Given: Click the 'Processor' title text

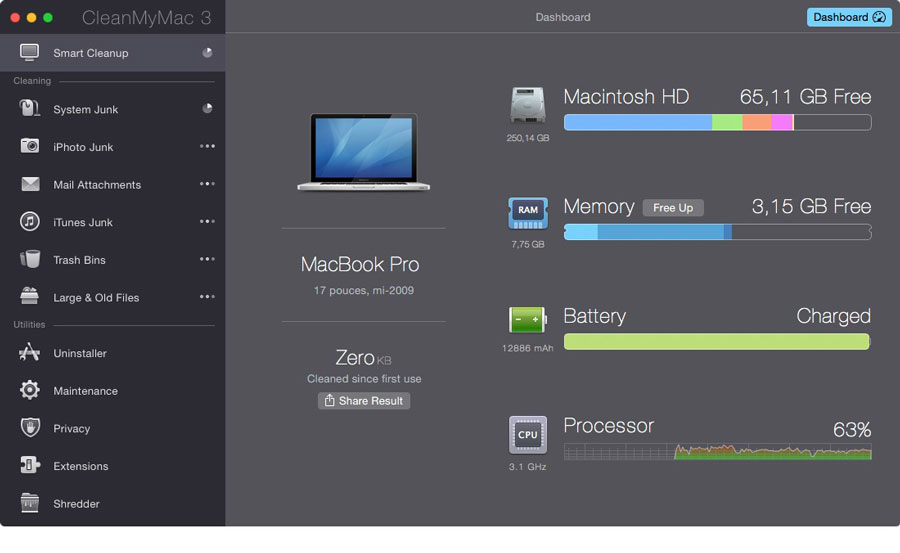Looking at the screenshot, I should pos(608,426).
